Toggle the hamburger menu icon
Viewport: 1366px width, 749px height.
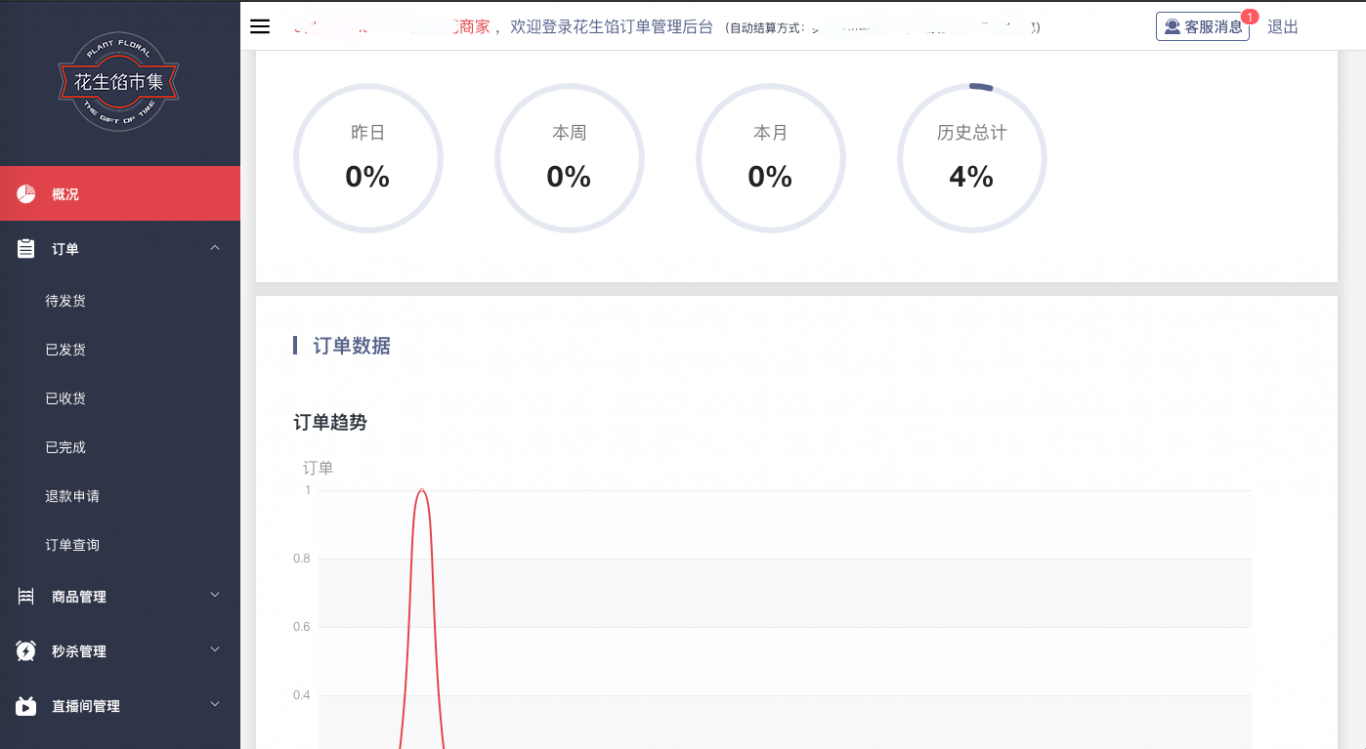(260, 27)
